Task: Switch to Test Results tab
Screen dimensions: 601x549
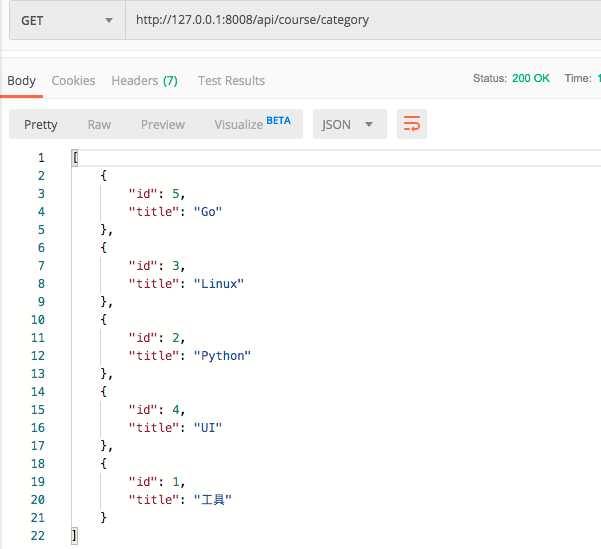Action: click(x=231, y=80)
